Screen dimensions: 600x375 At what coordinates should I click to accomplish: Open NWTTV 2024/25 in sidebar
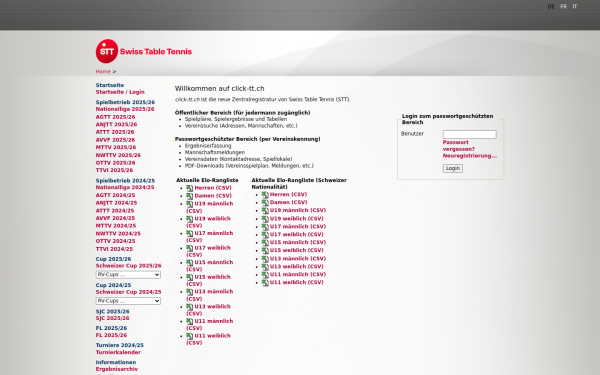click(118, 234)
